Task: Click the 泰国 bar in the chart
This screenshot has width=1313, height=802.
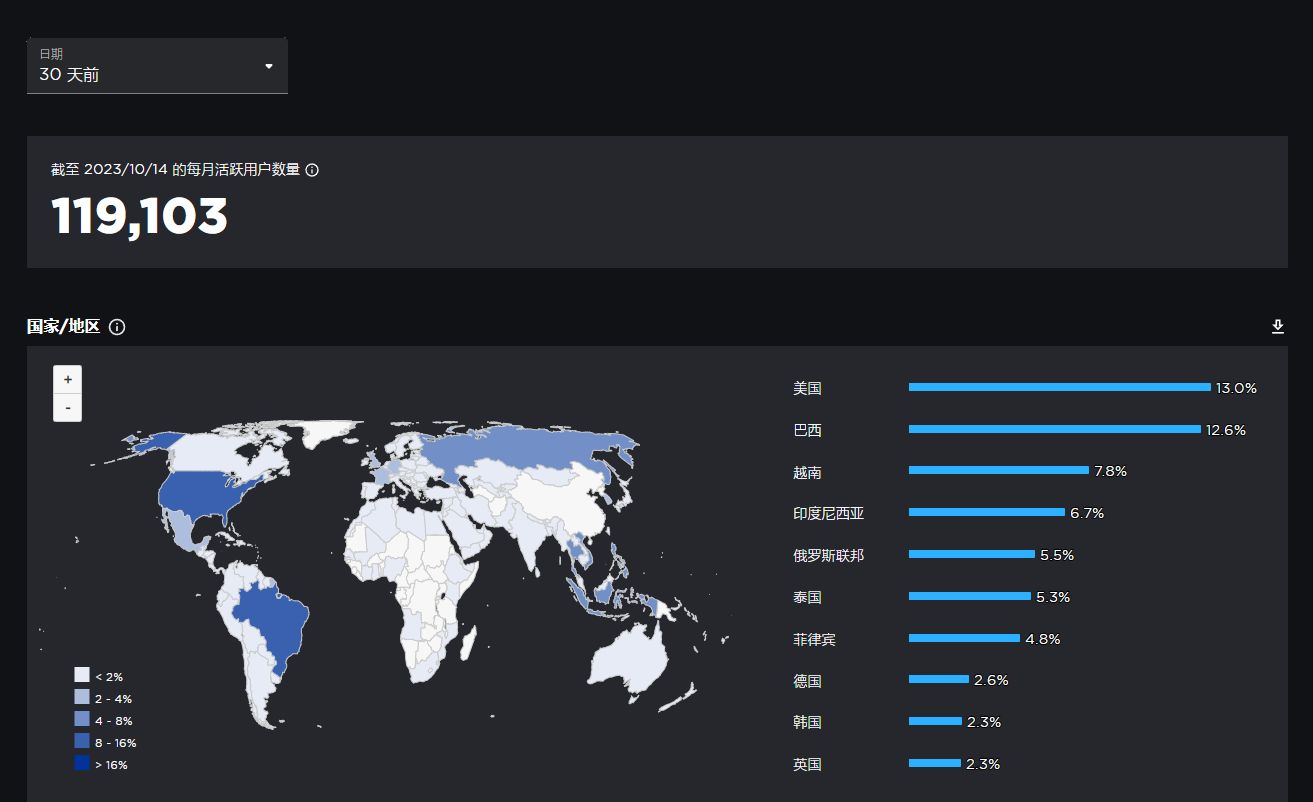Action: (970, 596)
